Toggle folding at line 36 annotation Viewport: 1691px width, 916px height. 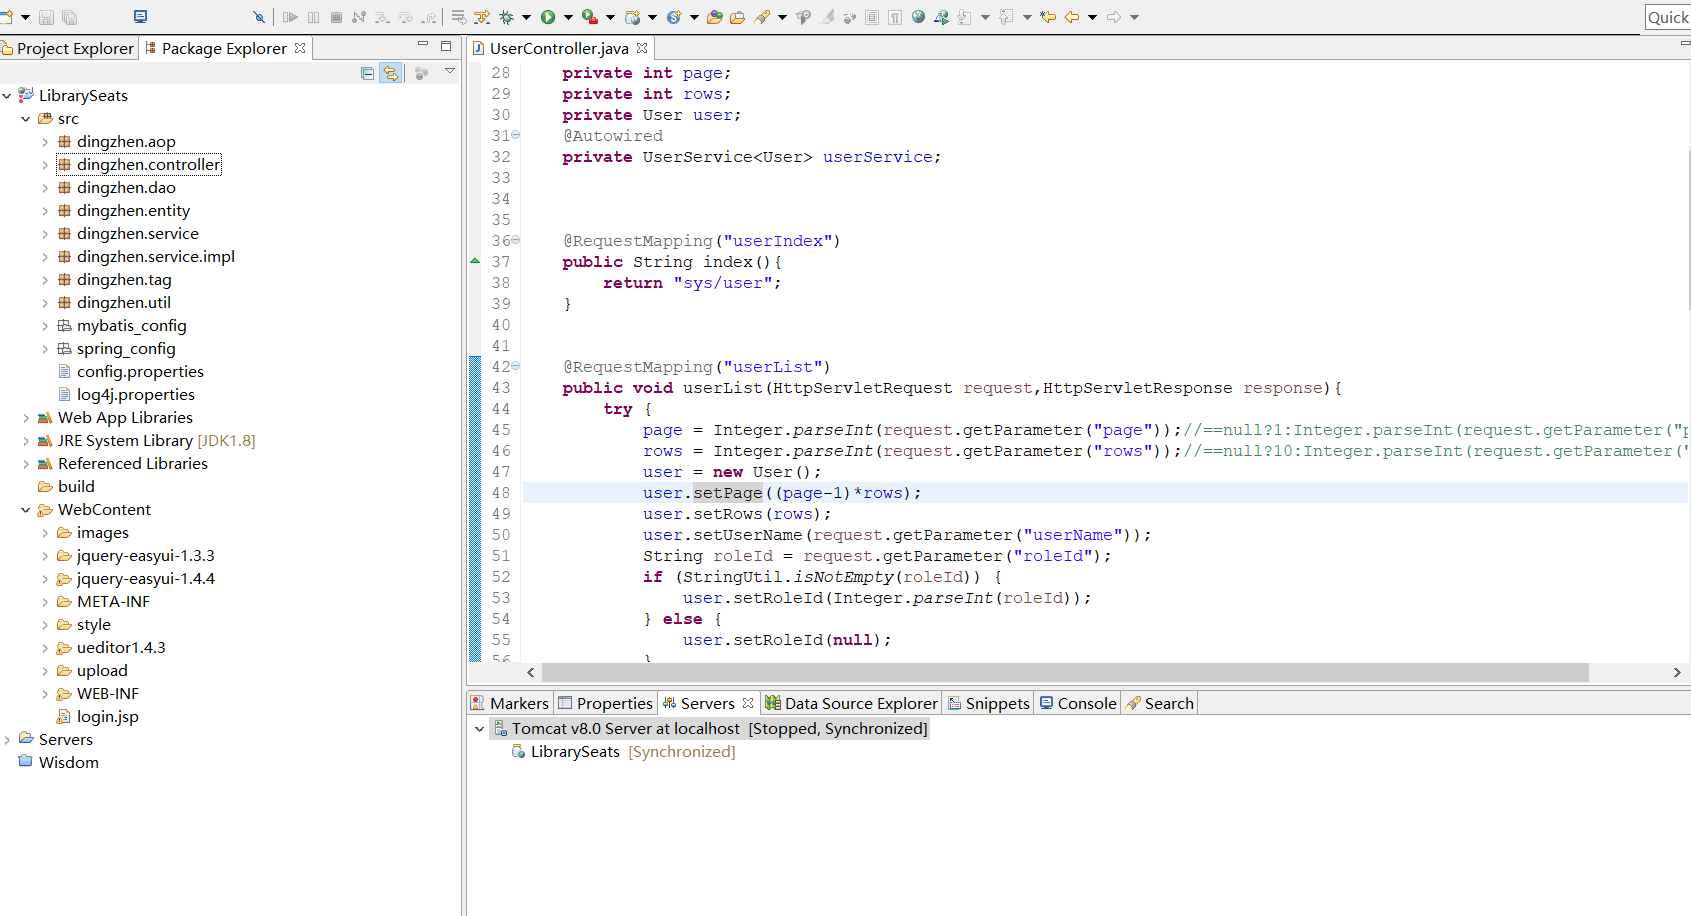pyautogui.click(x=516, y=240)
